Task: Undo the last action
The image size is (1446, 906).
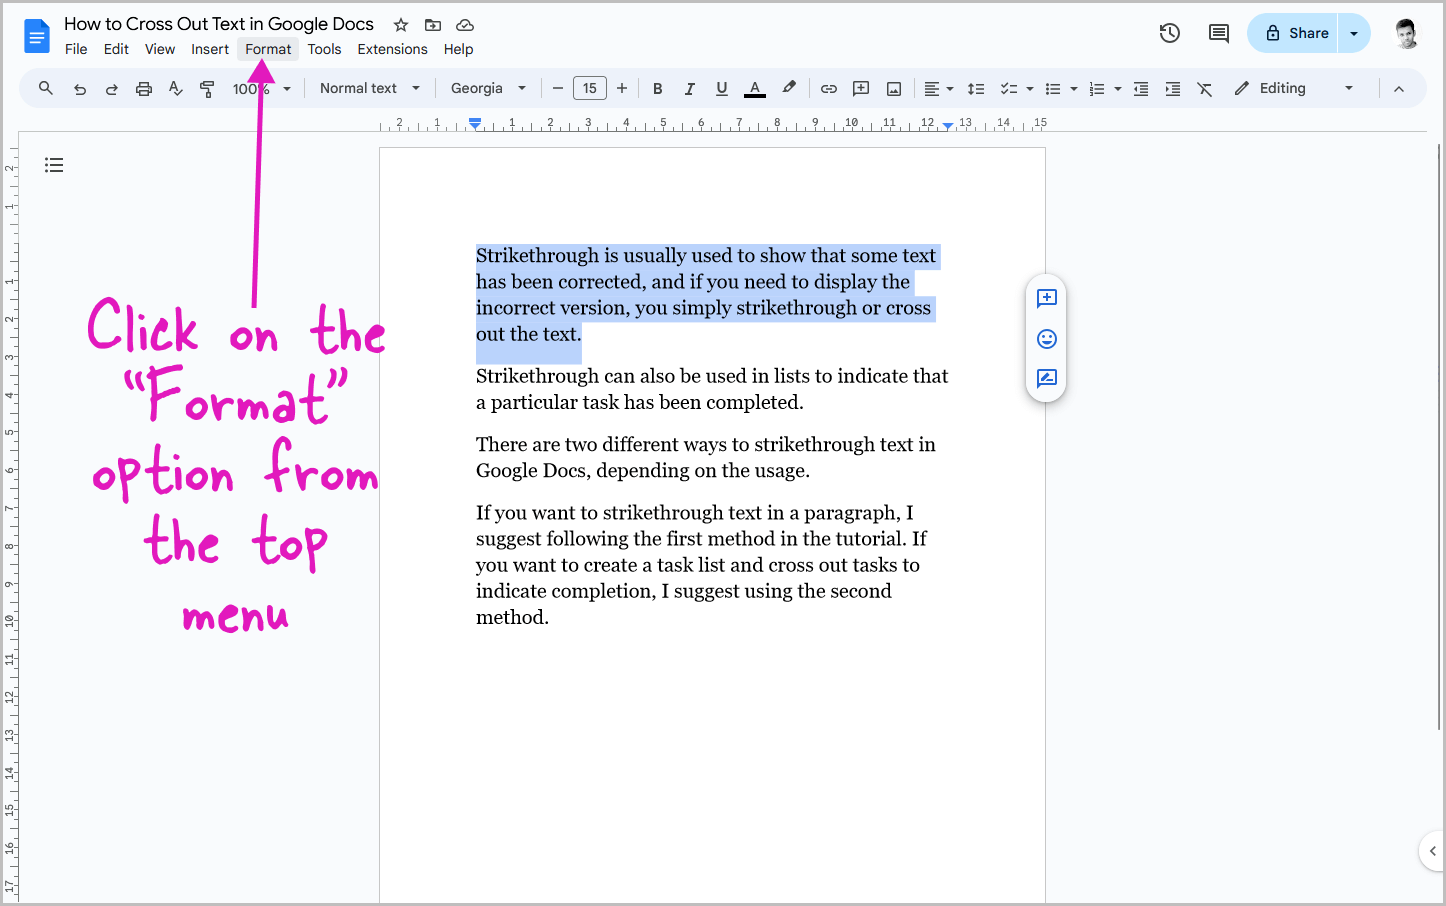Action: 79,88
